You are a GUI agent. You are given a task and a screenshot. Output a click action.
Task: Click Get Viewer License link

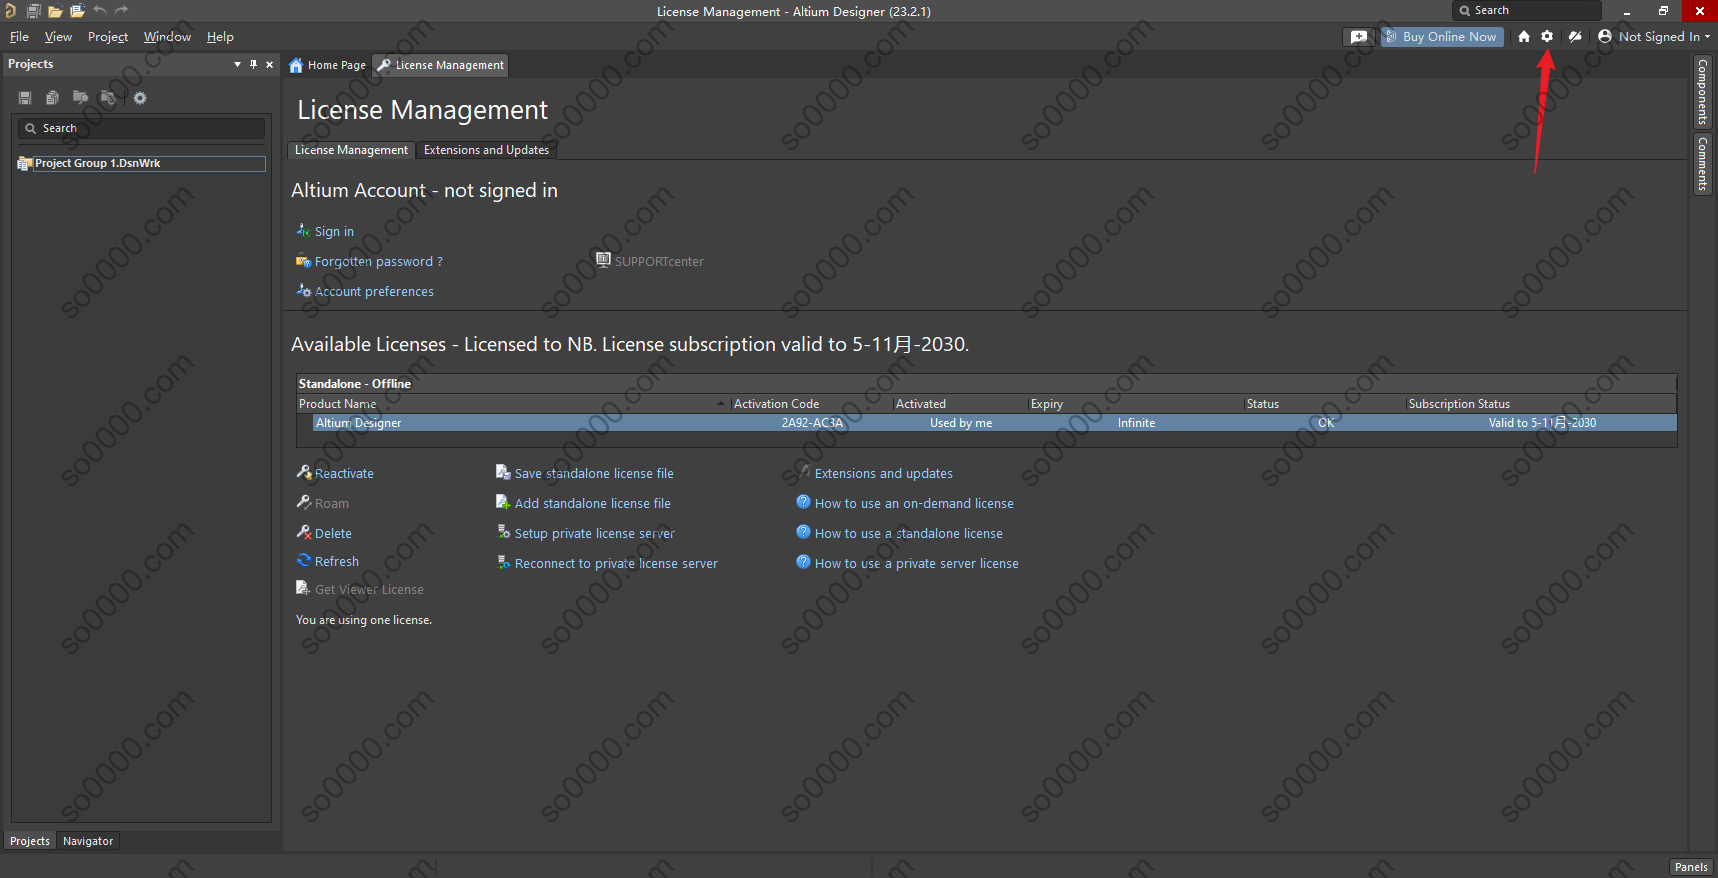pos(369,589)
